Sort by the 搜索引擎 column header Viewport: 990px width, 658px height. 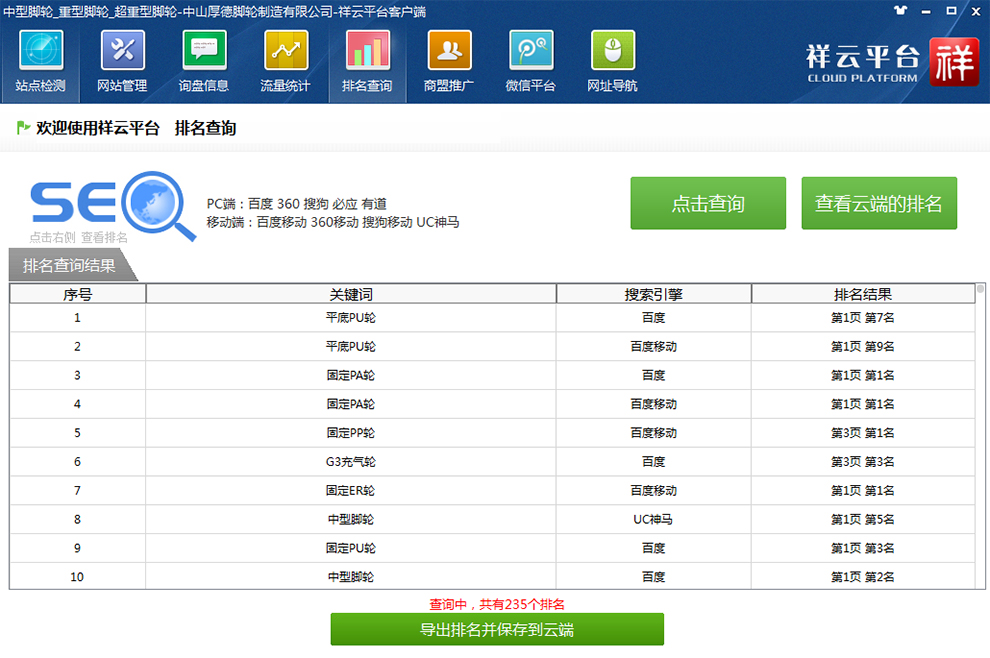point(653,294)
